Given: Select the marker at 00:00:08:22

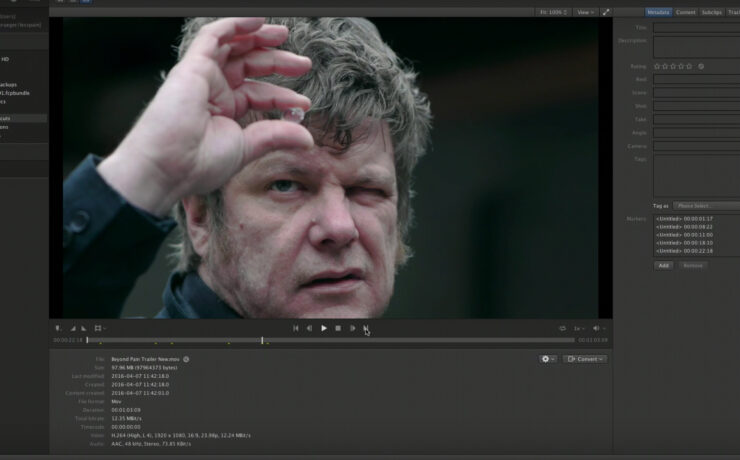Looking at the screenshot, I should click(684, 227).
